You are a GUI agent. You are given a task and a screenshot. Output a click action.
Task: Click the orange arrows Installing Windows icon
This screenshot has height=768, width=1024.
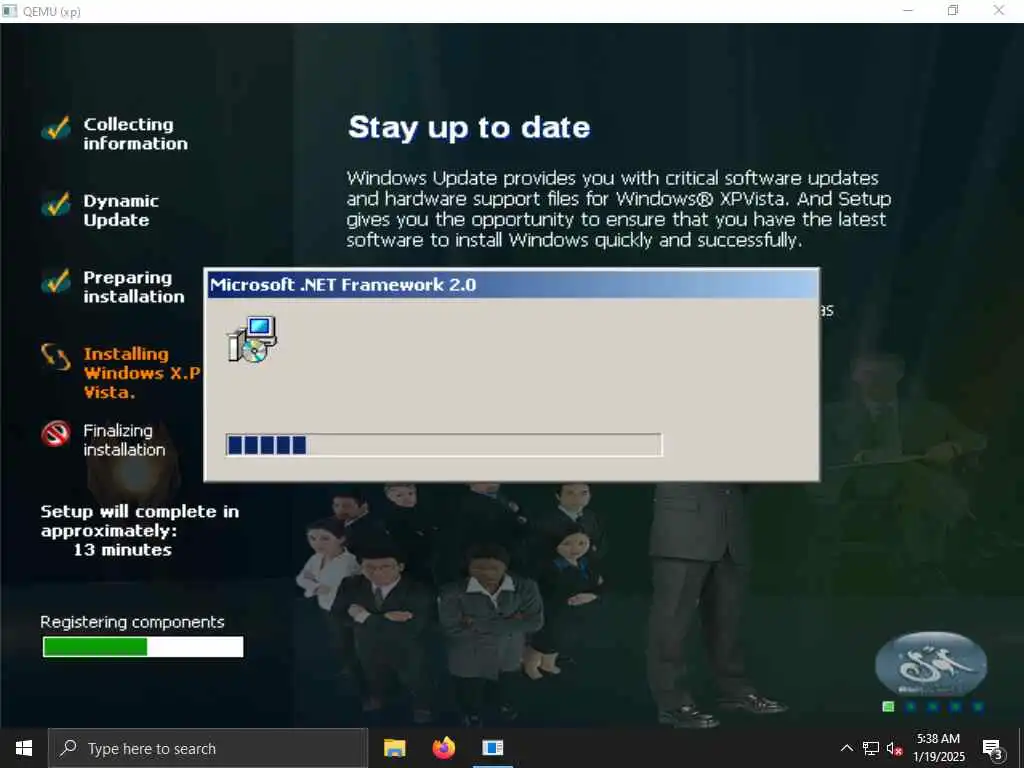coord(56,357)
